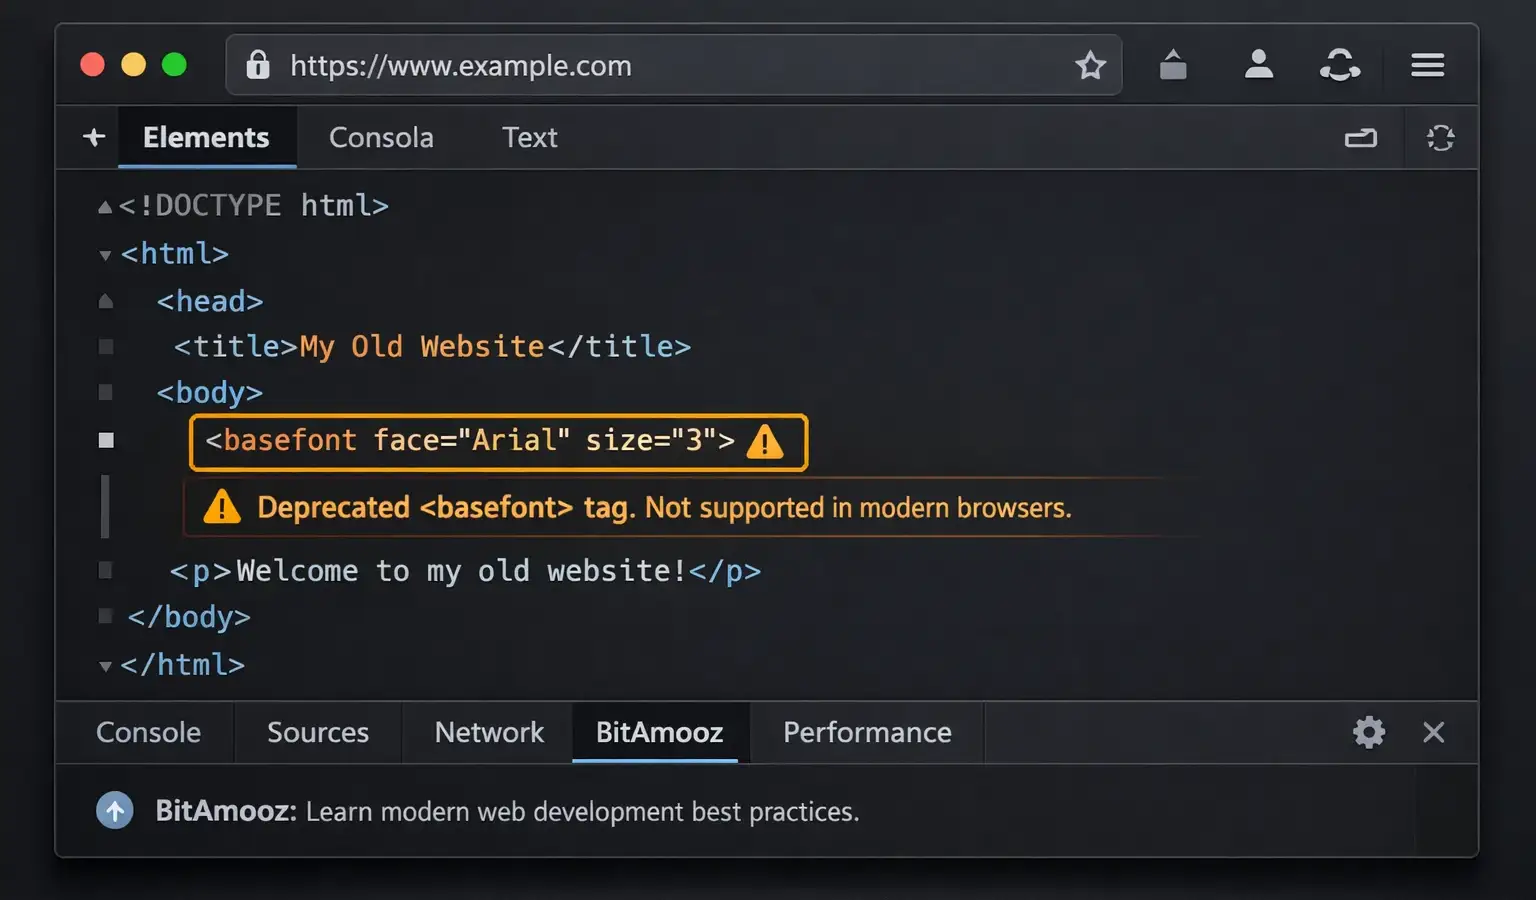Click the sync account icon
The height and width of the screenshot is (900, 1536).
[1340, 66]
